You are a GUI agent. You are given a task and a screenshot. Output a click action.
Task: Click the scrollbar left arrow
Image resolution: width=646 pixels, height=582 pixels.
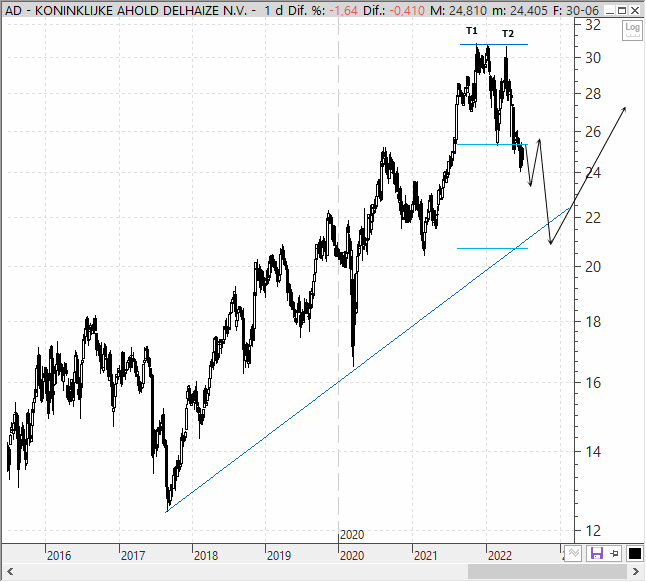pyautogui.click(x=10, y=572)
